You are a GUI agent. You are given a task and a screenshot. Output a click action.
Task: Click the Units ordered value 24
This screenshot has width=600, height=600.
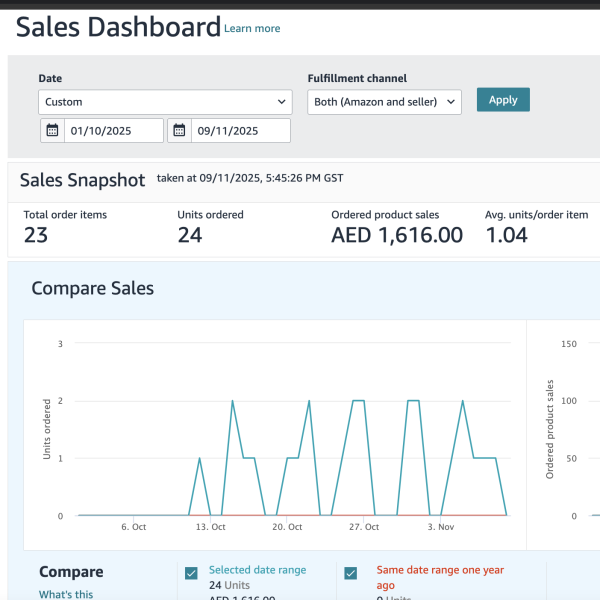(190, 236)
